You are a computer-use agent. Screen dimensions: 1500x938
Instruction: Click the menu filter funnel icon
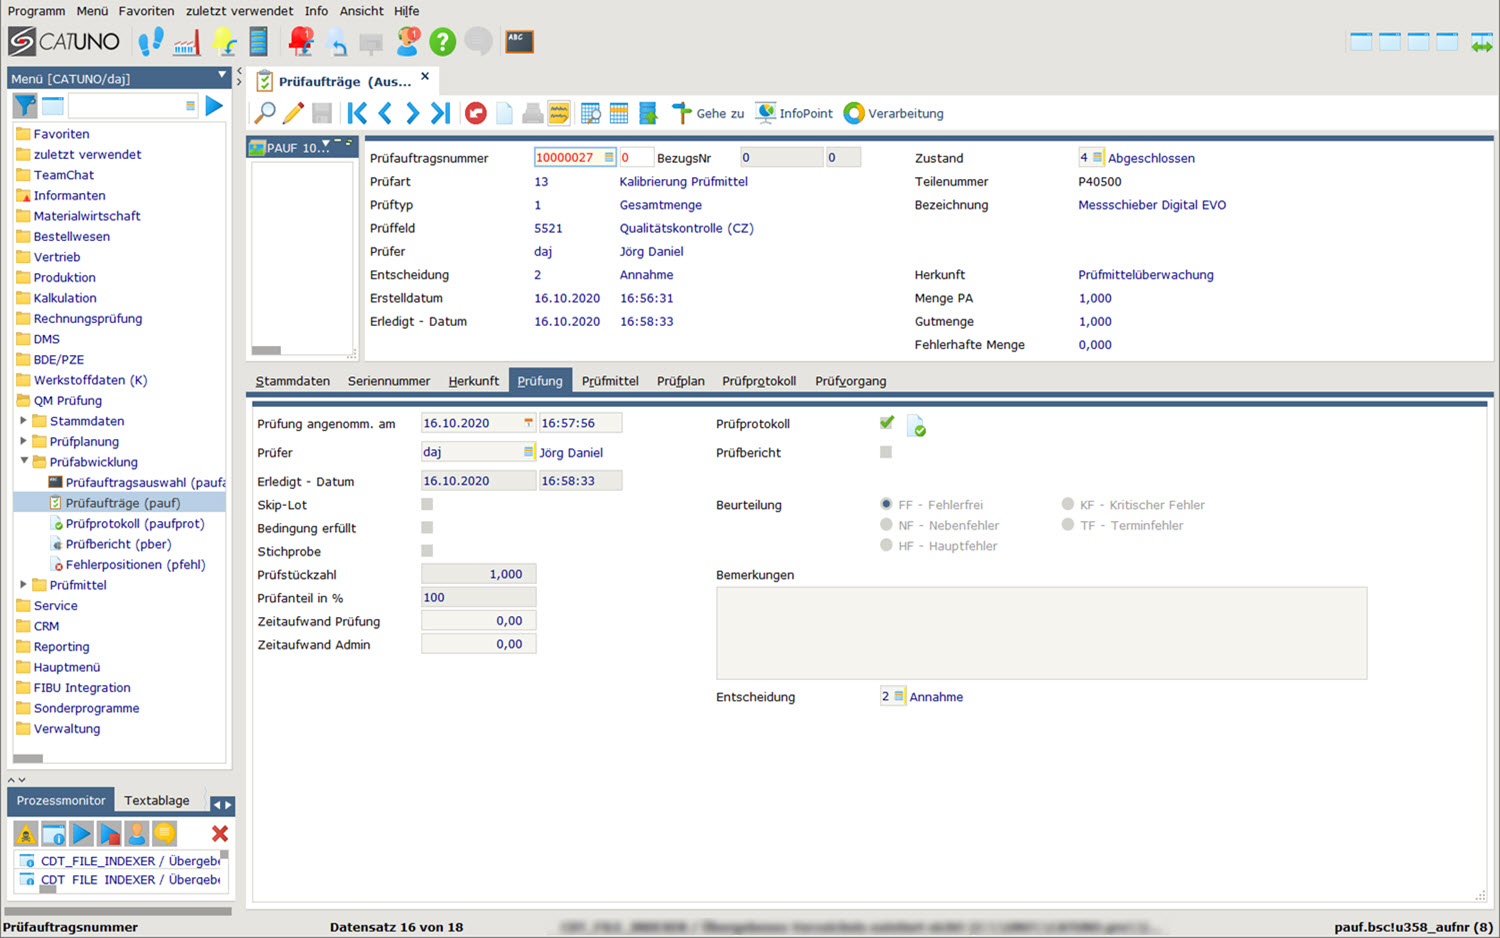25,105
